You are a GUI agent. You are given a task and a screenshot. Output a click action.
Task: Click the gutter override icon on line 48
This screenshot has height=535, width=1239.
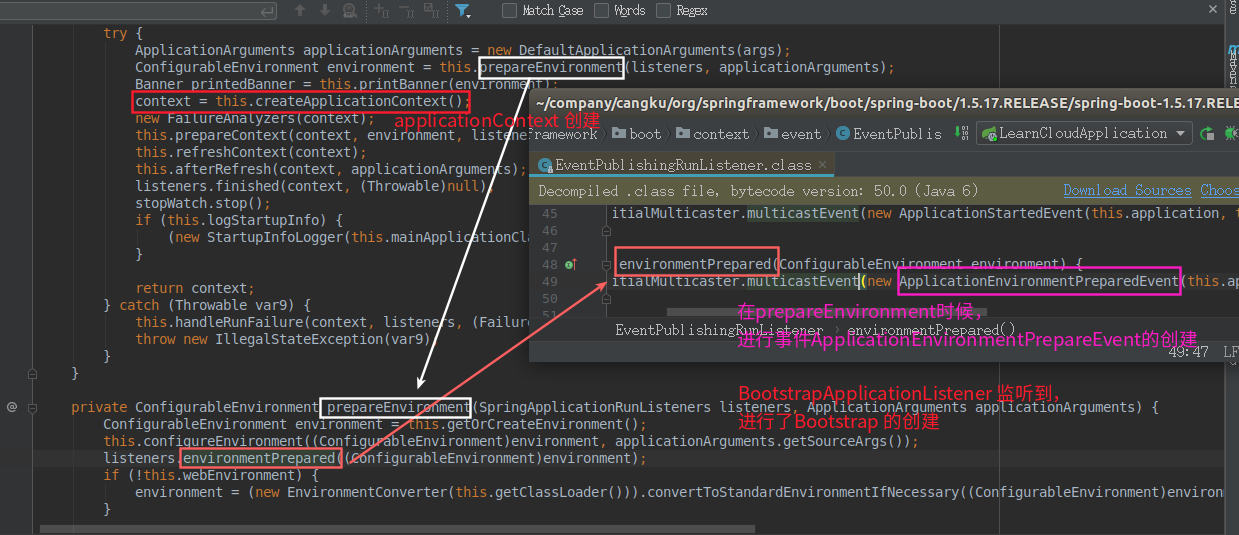click(x=572, y=264)
